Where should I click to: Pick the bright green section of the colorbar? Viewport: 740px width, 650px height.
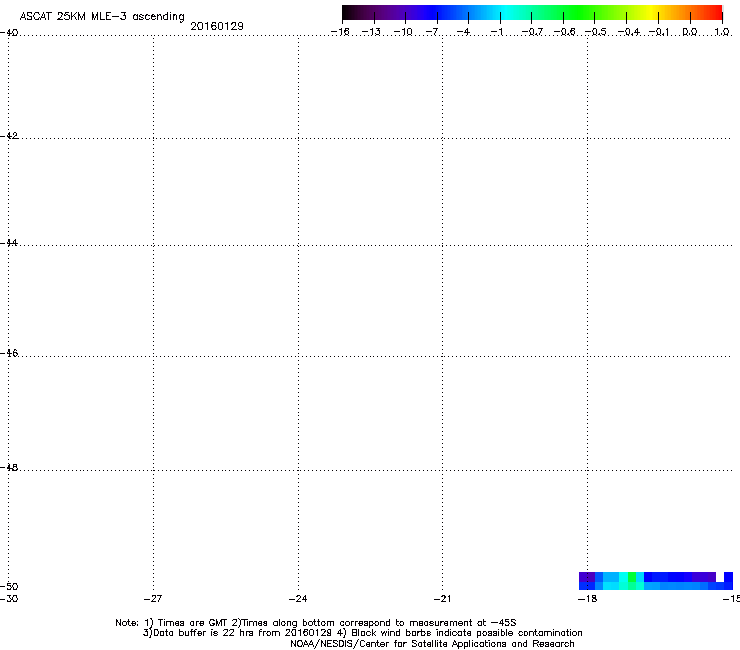pos(578,13)
